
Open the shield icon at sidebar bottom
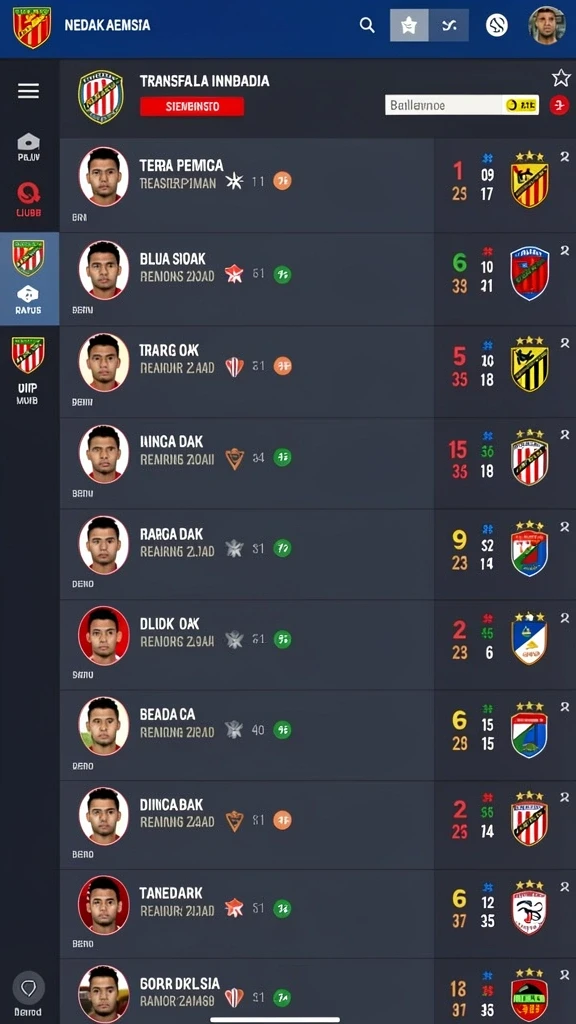tap(29, 987)
